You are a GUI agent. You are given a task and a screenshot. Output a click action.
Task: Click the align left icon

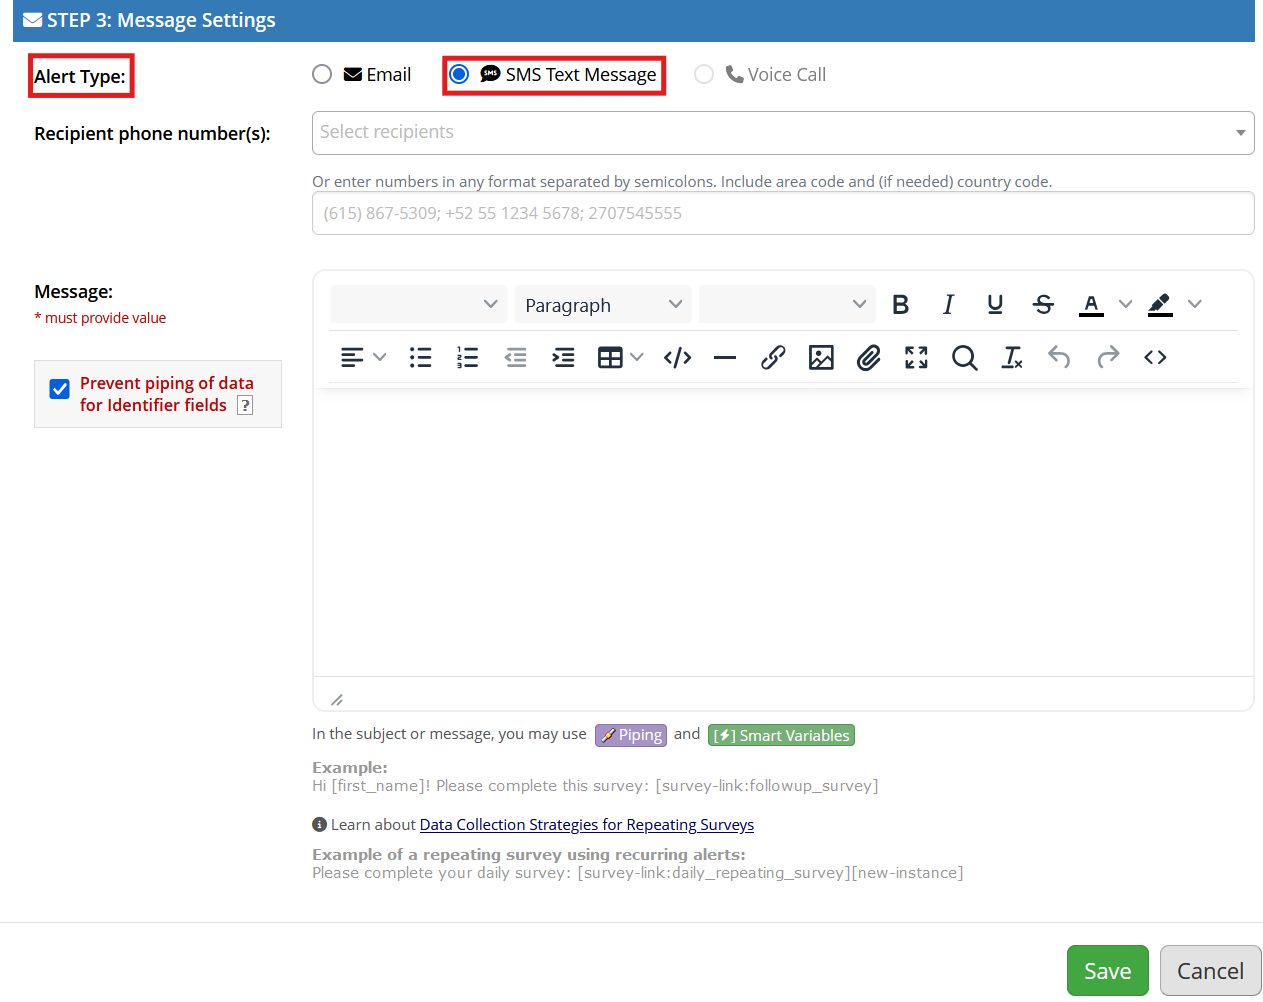tap(352, 357)
